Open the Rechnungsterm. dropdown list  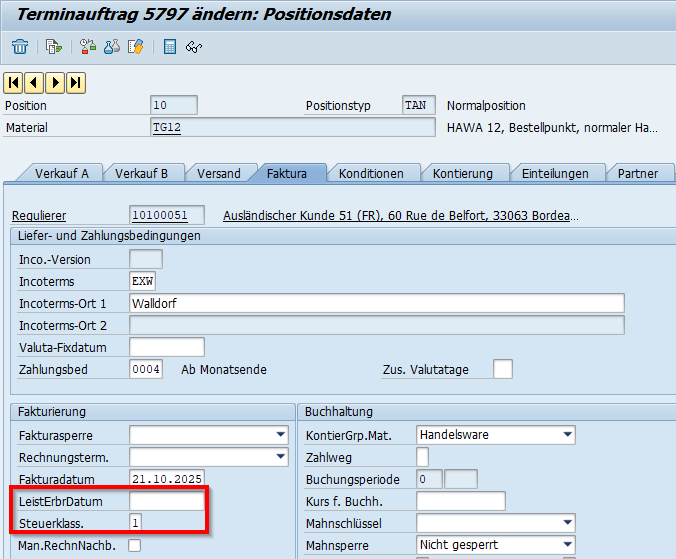tap(280, 457)
